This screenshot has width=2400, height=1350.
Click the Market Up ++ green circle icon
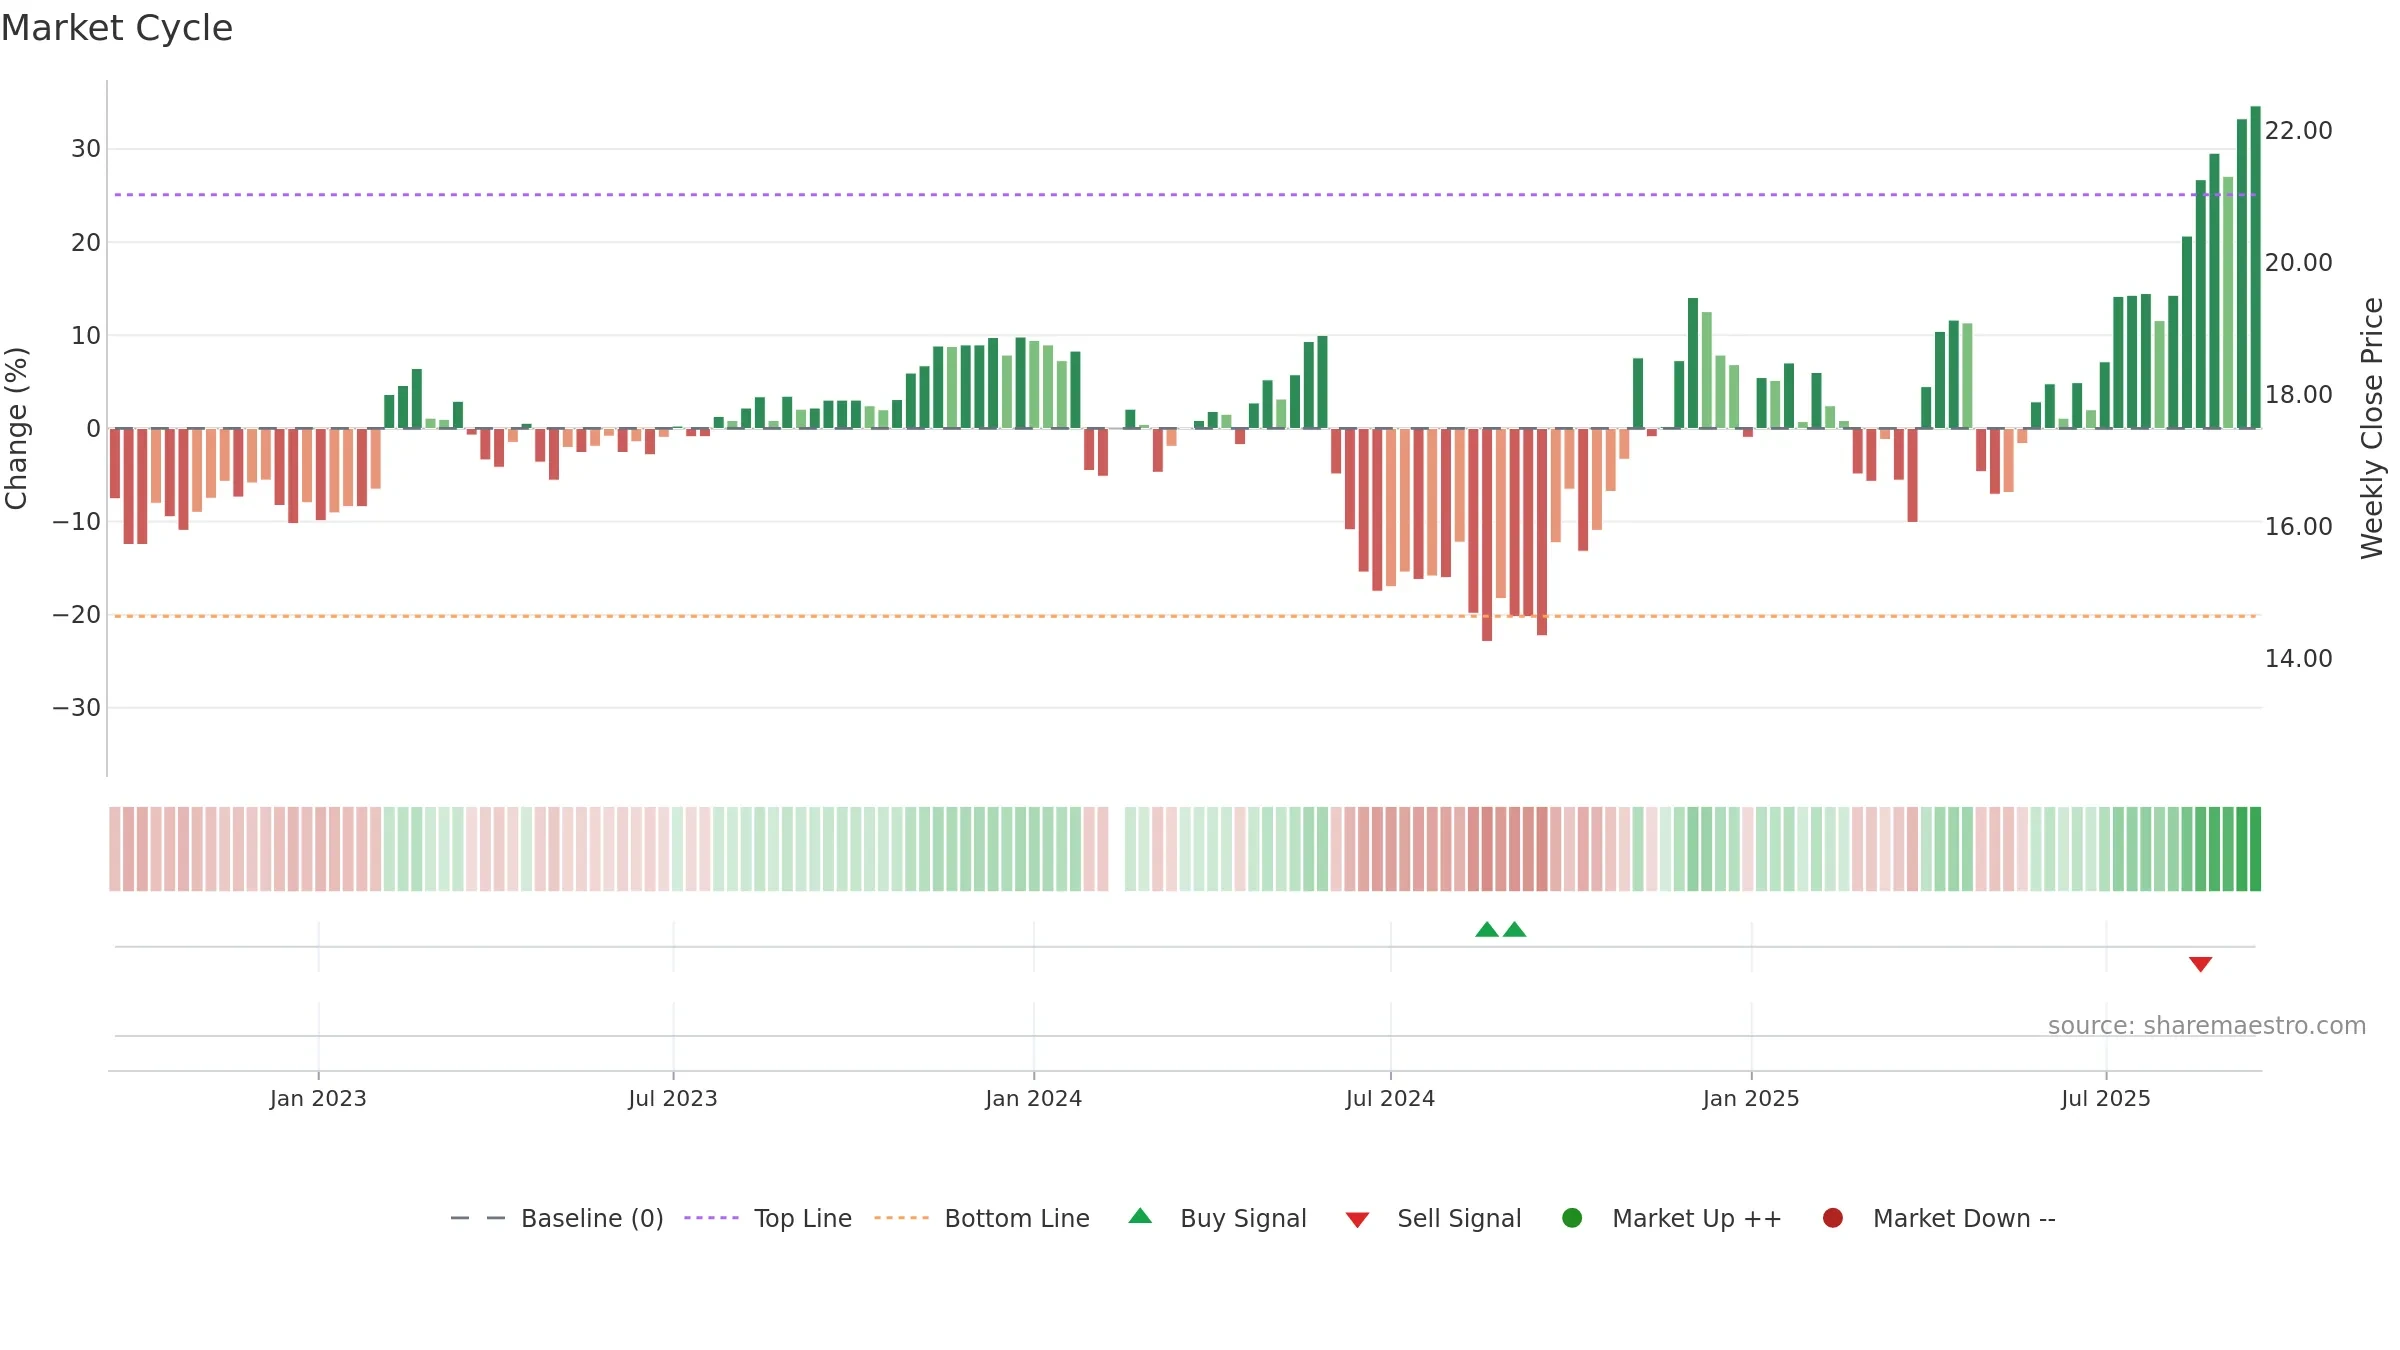1572,1218
